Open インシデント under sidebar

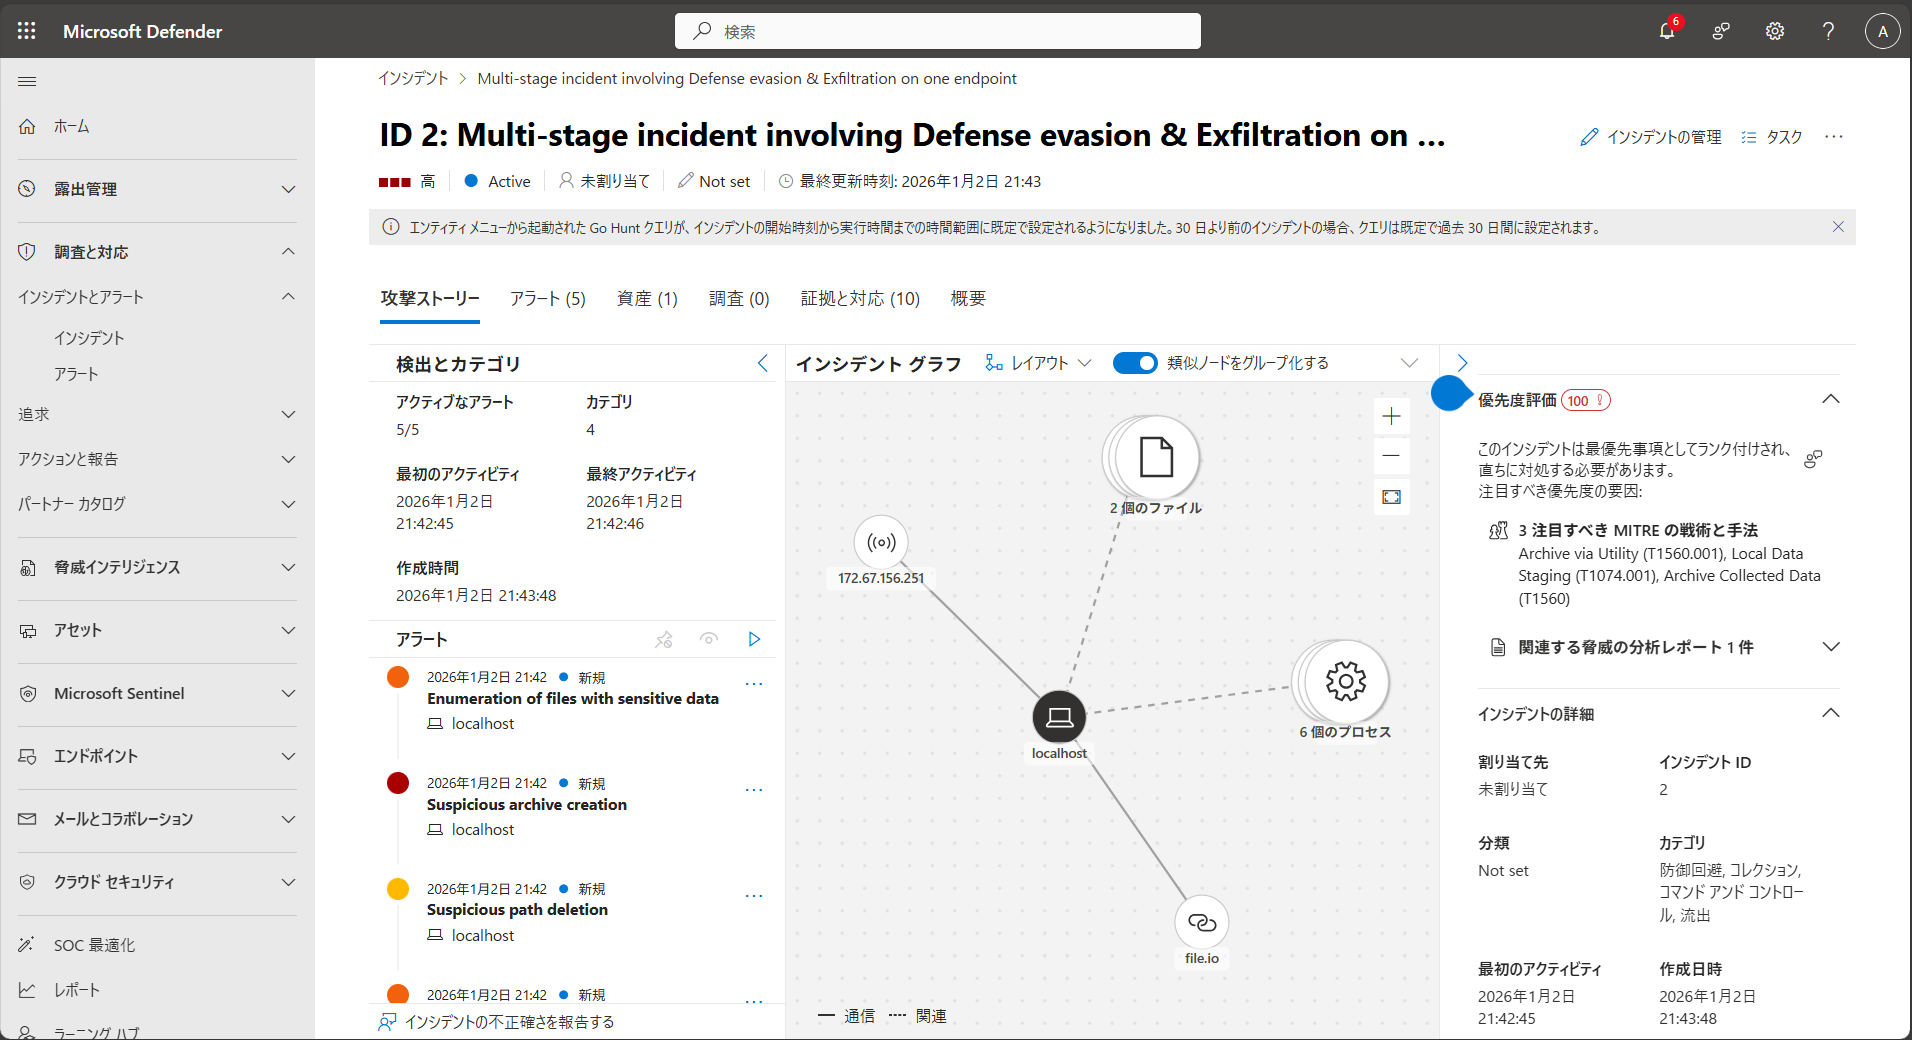coord(89,338)
